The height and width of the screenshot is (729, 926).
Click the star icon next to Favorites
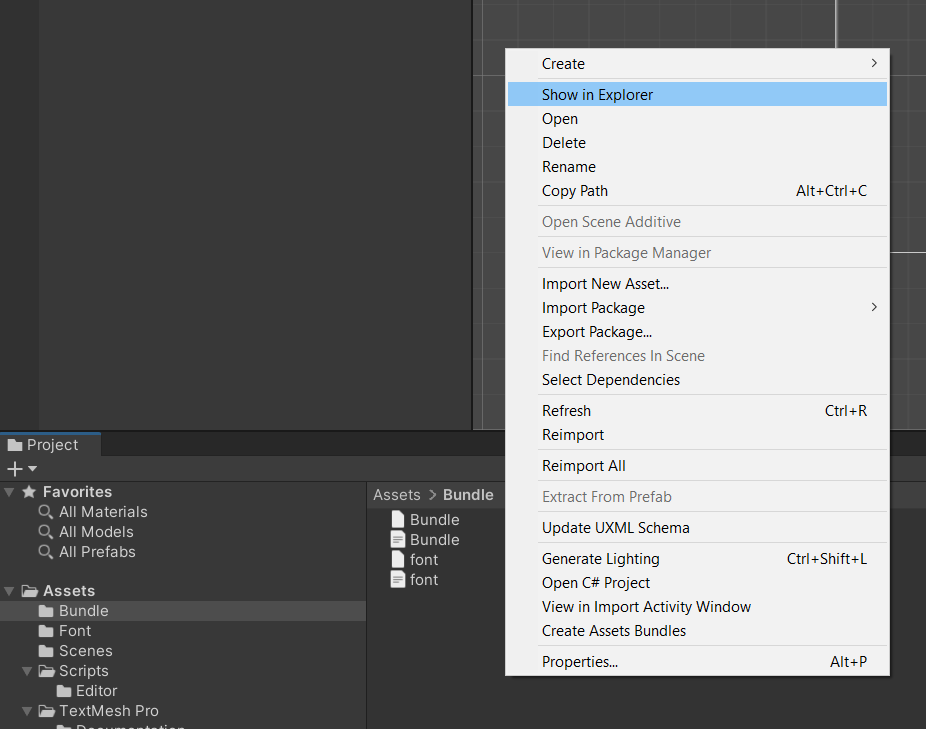coord(29,492)
